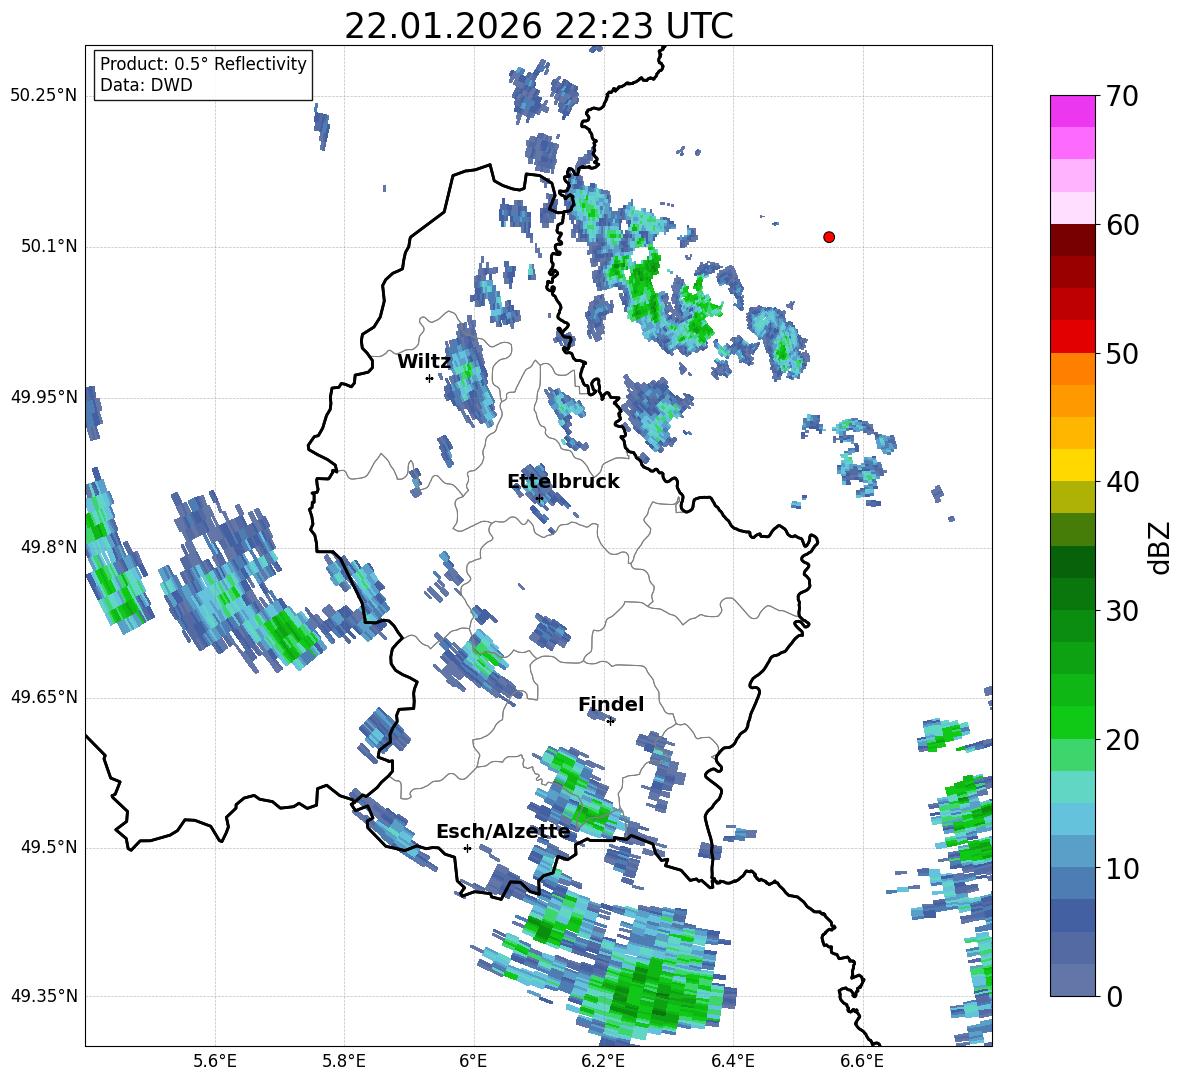Click the 49.5°N latitude label
The height and width of the screenshot is (1081, 1184).
click(x=50, y=847)
